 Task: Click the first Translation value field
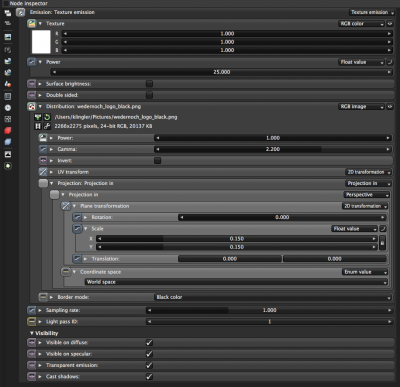tap(230, 259)
